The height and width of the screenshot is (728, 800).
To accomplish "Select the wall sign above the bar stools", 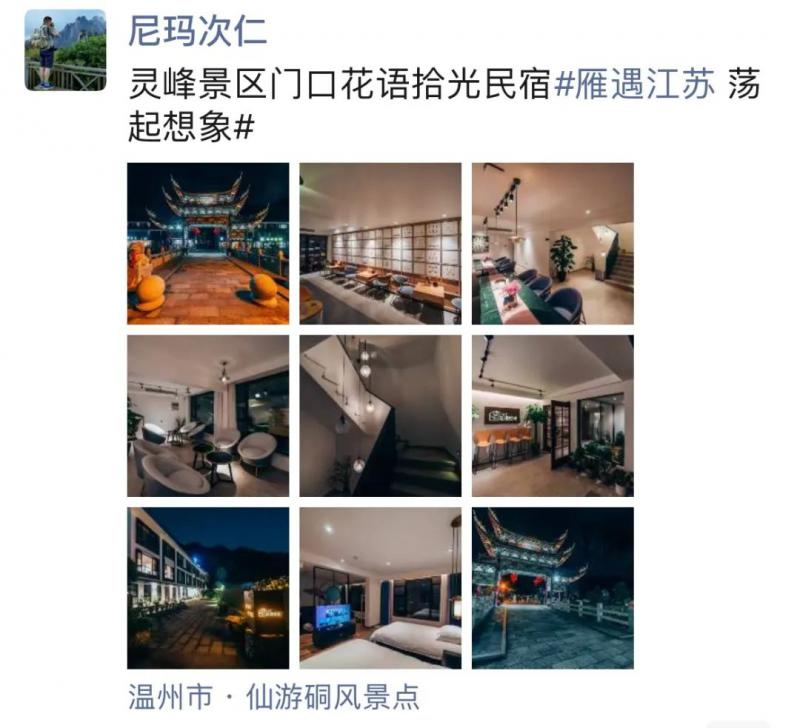I will click(502, 416).
